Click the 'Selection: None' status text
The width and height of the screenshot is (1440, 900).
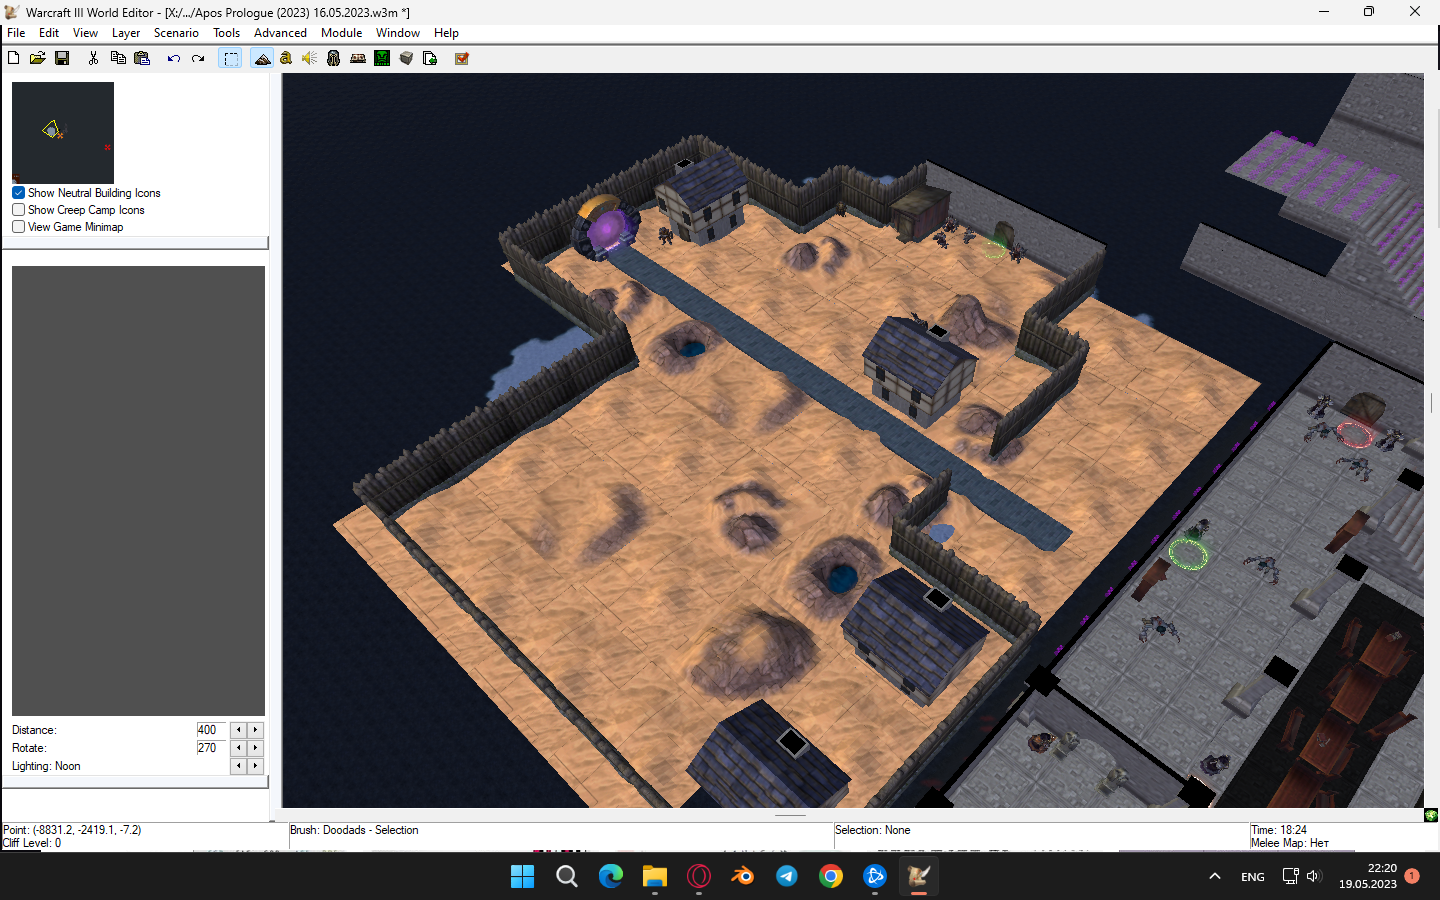pyautogui.click(x=872, y=830)
